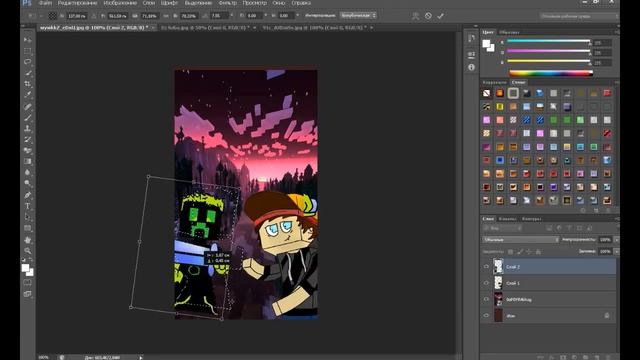
Task: Hide layer Слой 1 using its eye
Action: 486,283
